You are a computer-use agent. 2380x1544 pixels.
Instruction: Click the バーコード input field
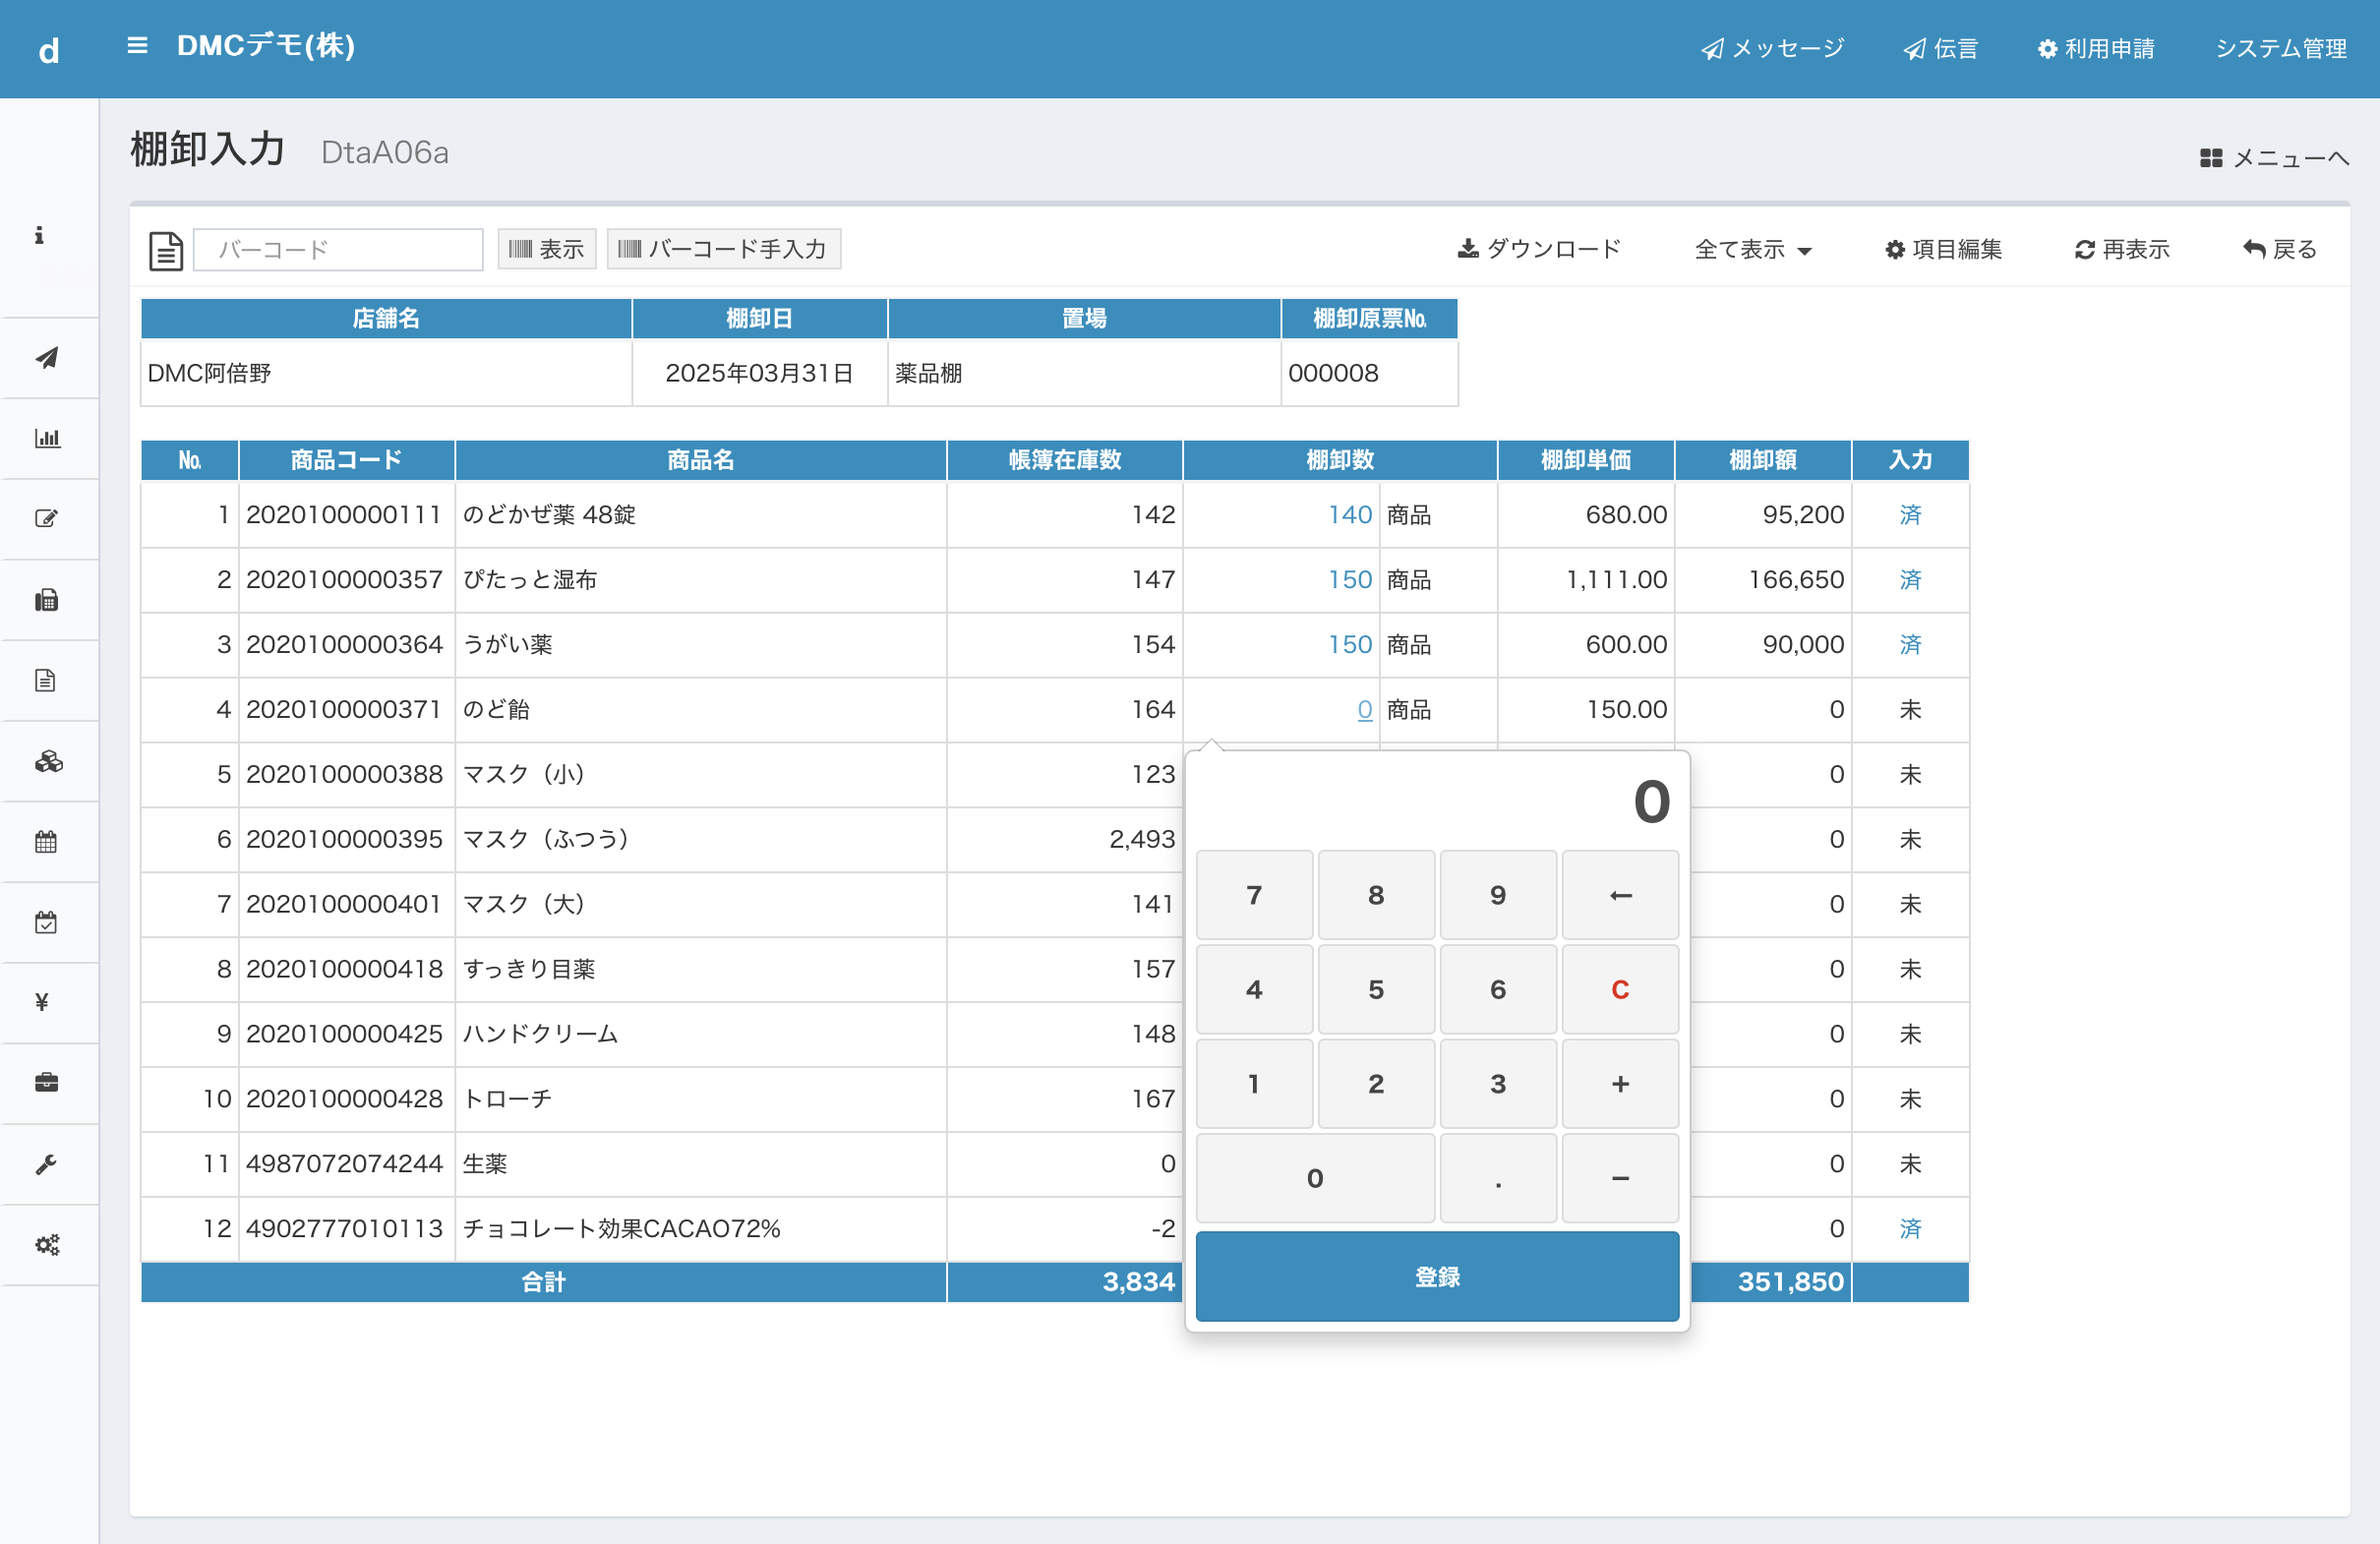click(x=338, y=249)
